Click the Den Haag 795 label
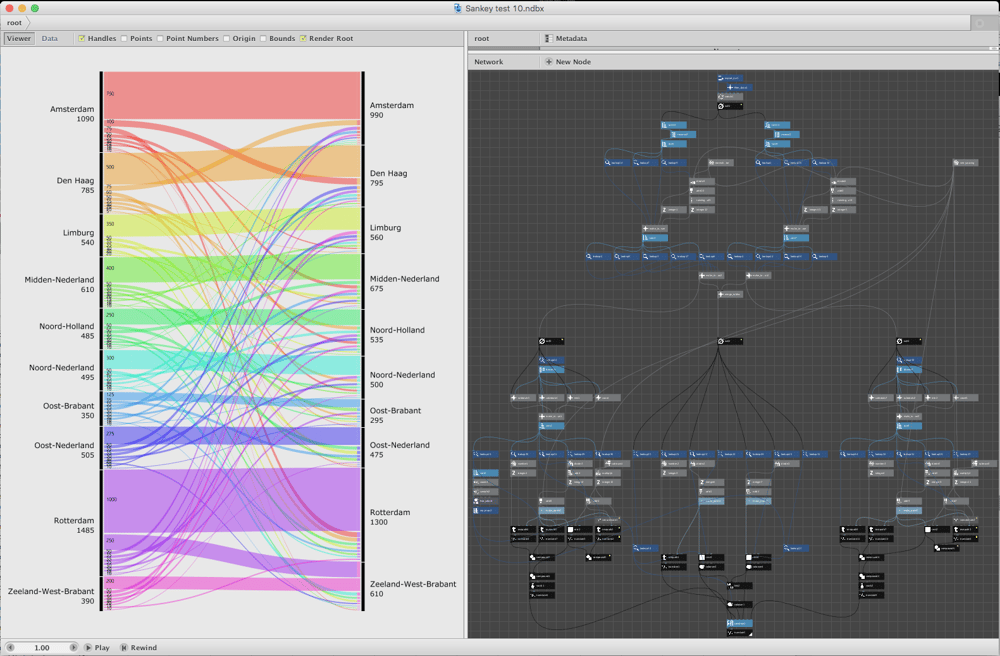This screenshot has height=656, width=1000. coord(388,178)
